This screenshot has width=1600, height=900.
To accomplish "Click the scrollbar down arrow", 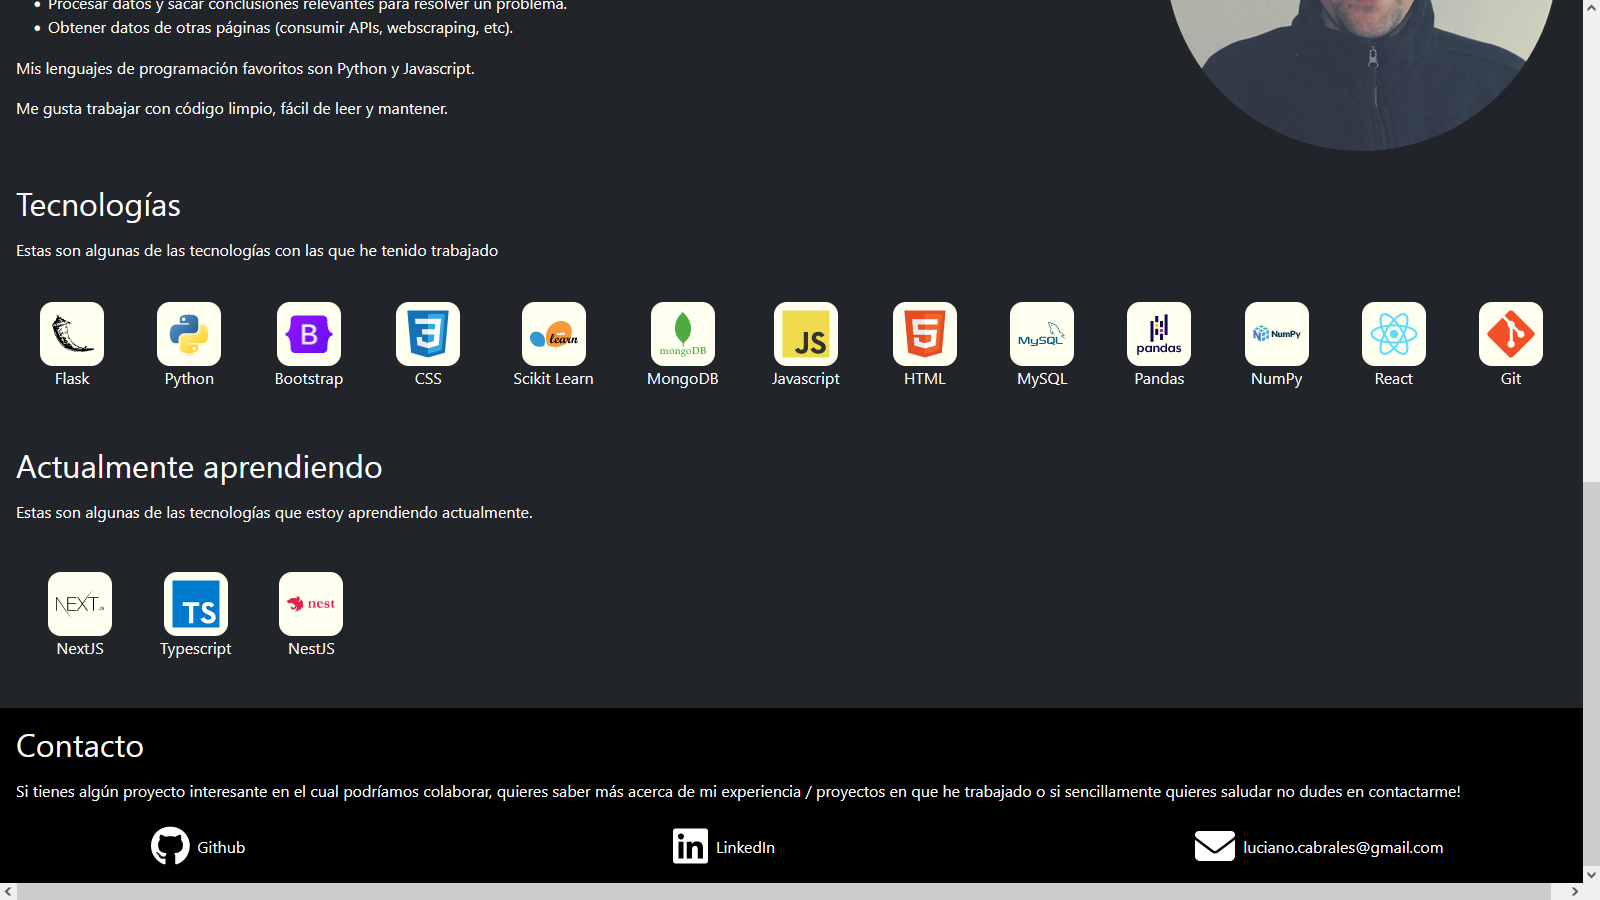I will click(x=1591, y=874).
